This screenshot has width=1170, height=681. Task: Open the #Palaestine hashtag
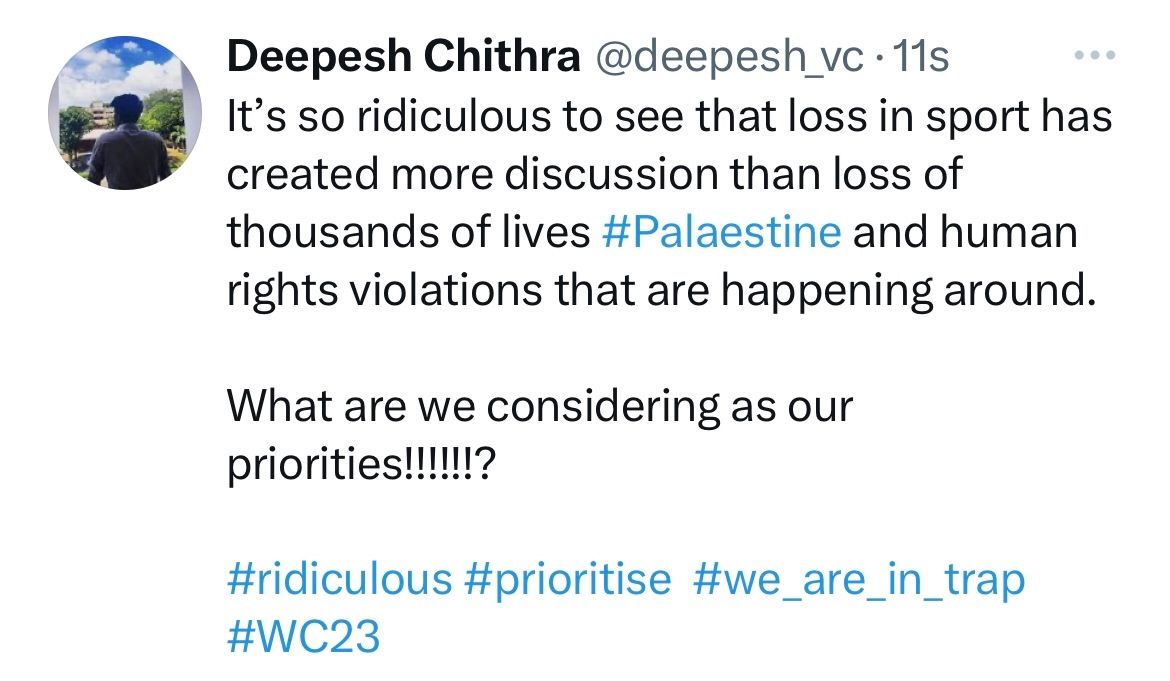pos(722,232)
